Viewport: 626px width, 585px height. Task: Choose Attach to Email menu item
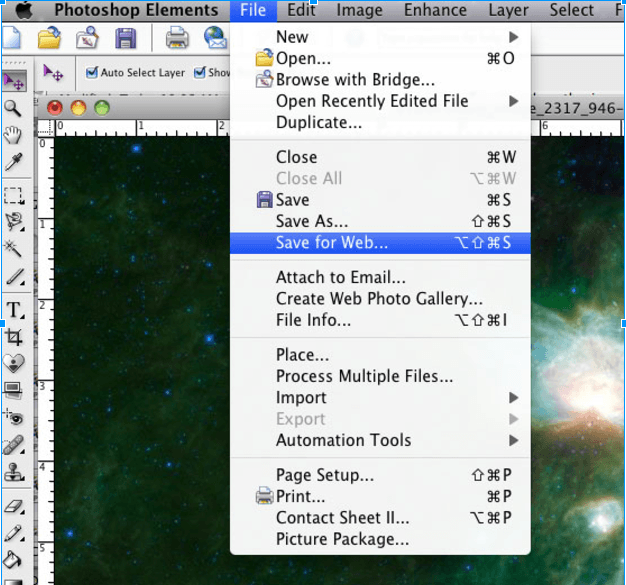pyautogui.click(x=380, y=277)
